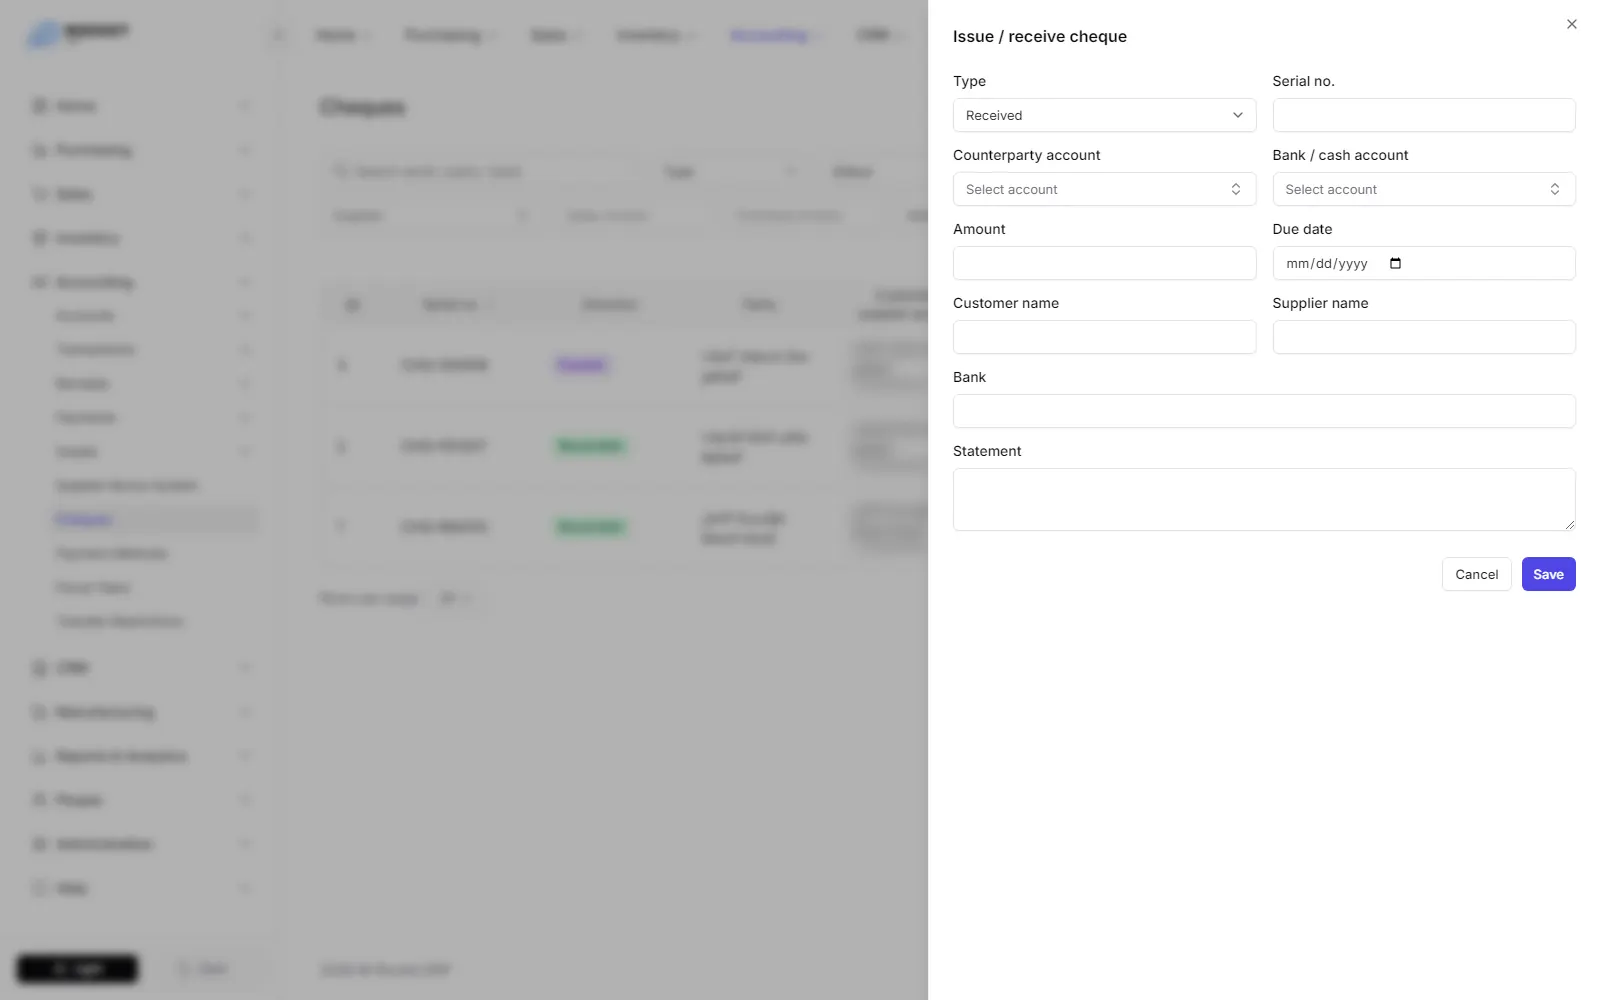Click the Customer name input field
1600x1000 pixels.
tap(1104, 337)
